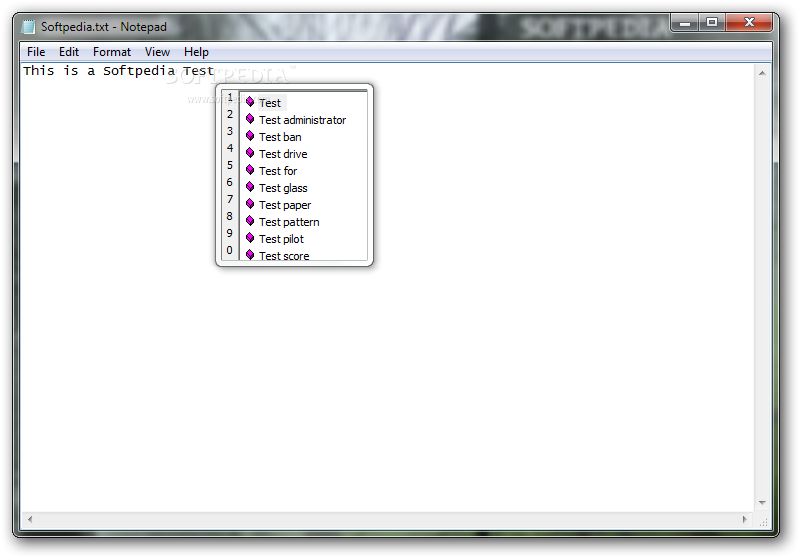Select the 'Test glass' entry
This screenshot has width=800, height=558.
coord(283,188)
